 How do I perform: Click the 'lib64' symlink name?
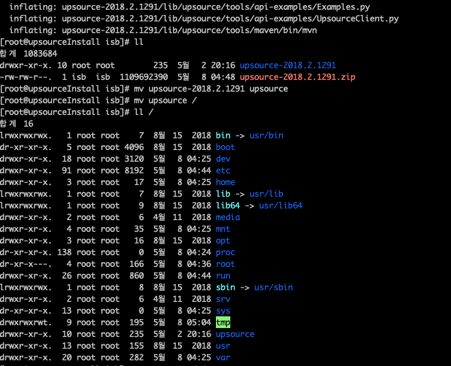(228, 205)
